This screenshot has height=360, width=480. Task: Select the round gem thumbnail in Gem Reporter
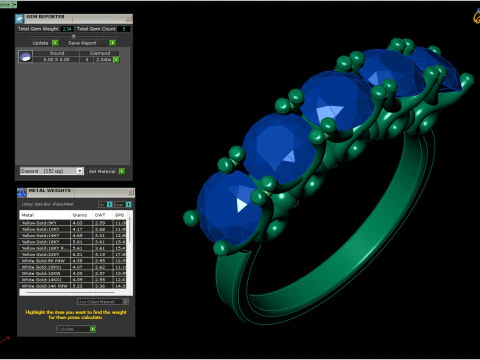[x=25, y=57]
